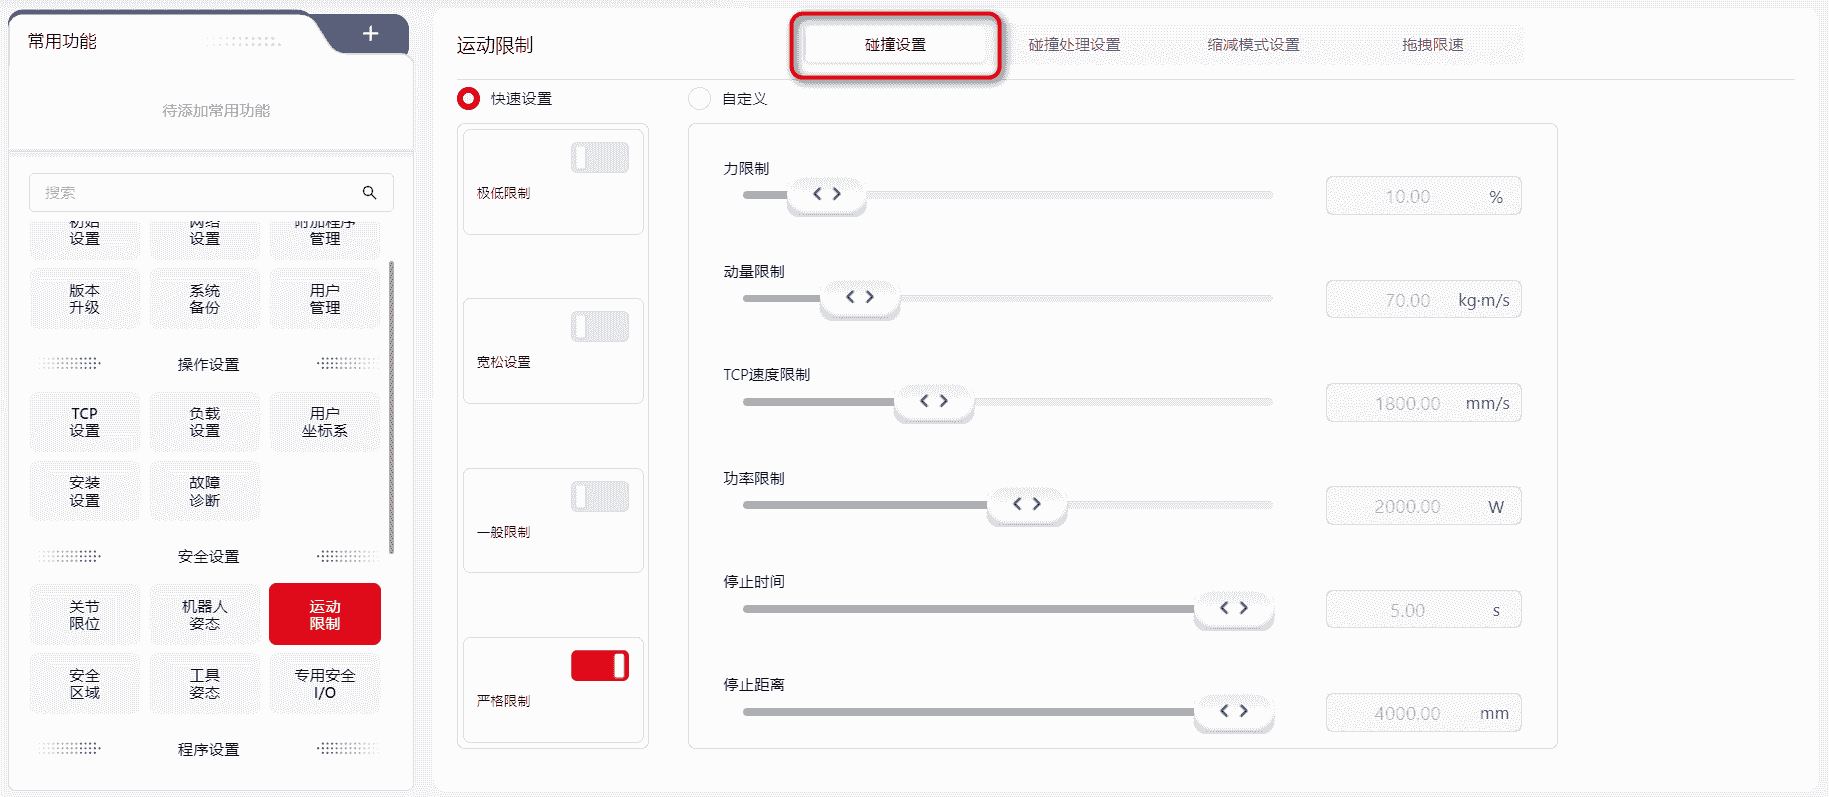Click the plus icon to add a common function

(370, 34)
